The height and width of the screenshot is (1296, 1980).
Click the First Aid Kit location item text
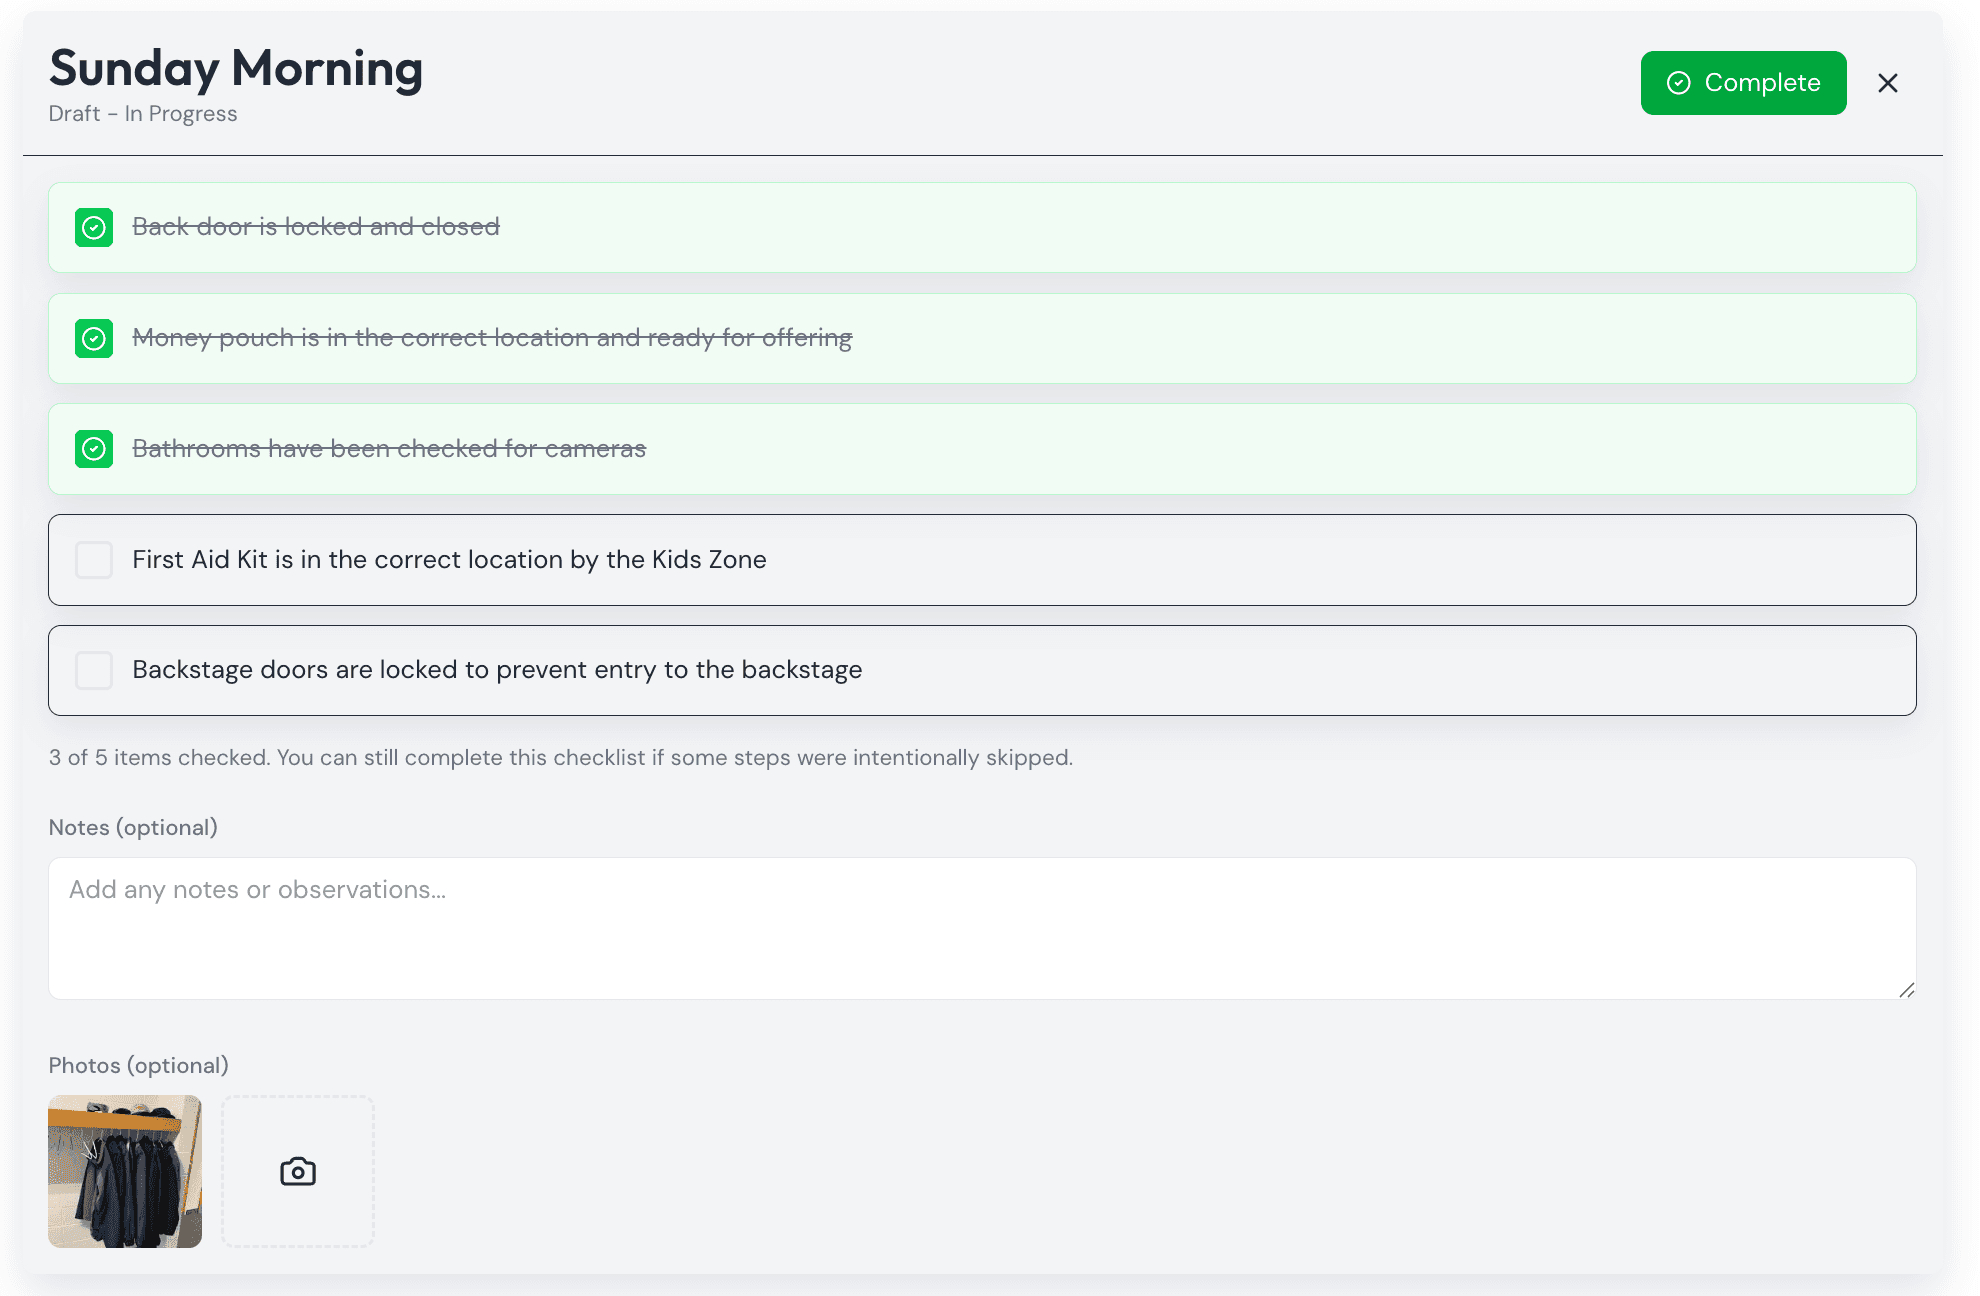(449, 559)
